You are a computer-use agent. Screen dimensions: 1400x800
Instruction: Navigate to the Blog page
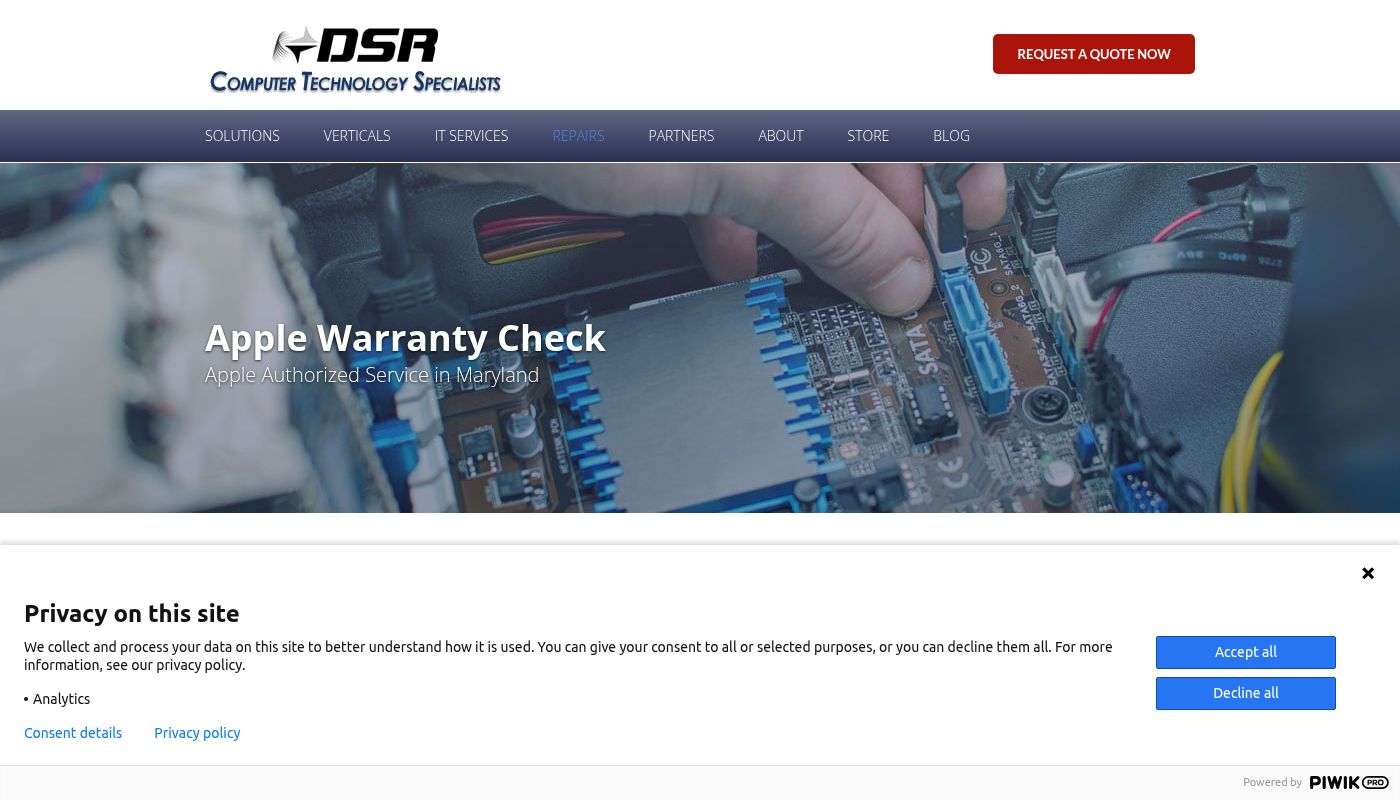[x=951, y=136]
